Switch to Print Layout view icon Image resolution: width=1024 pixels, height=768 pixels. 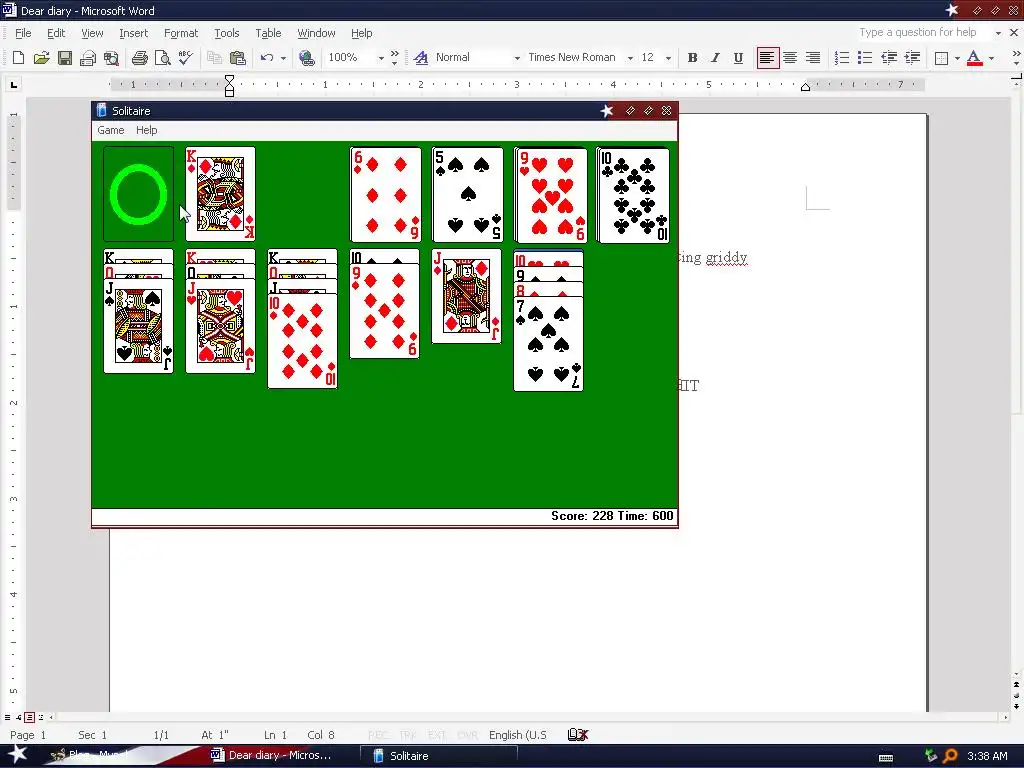pos(29,717)
